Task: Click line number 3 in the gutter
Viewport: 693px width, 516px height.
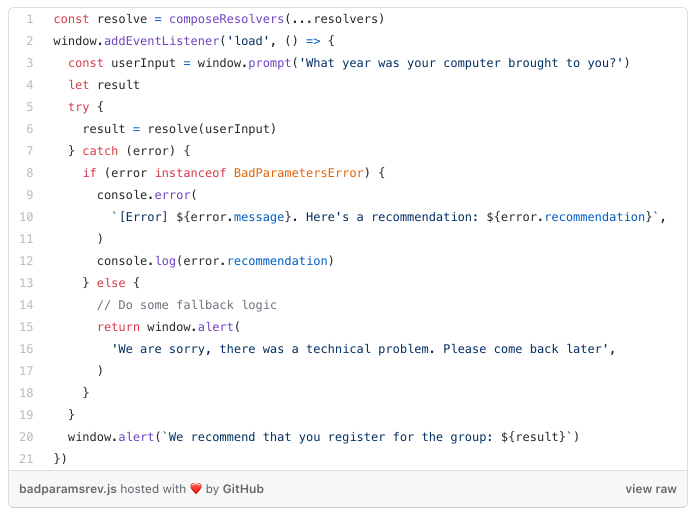Action: (30, 63)
